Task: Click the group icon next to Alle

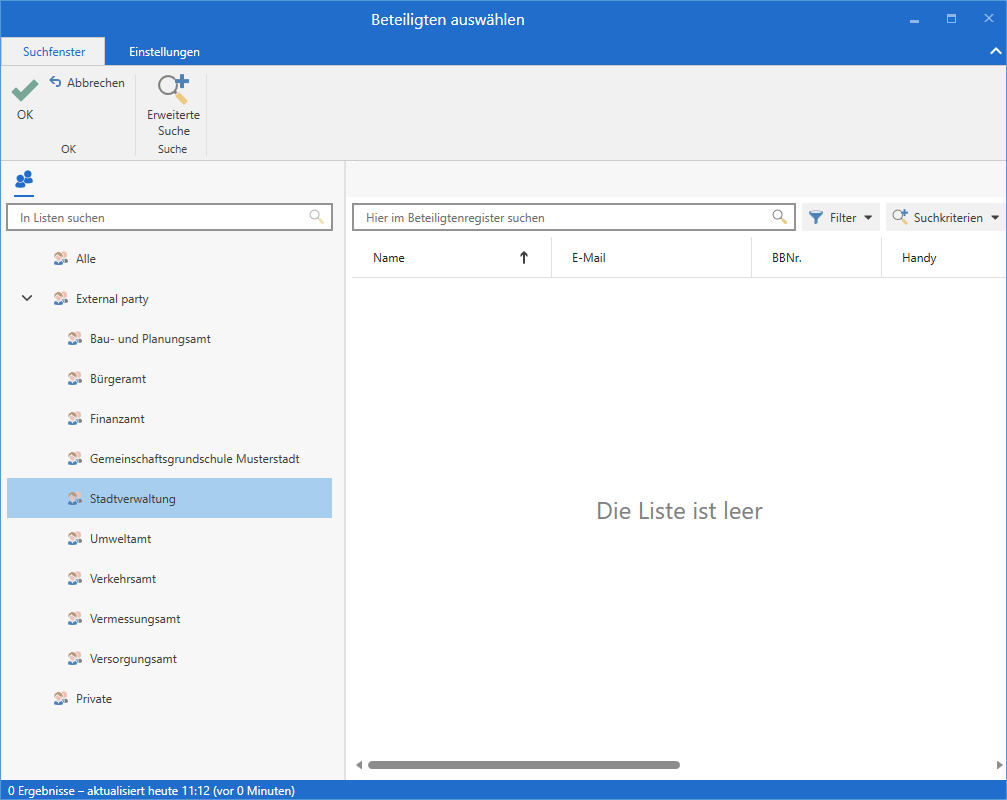Action: point(61,259)
